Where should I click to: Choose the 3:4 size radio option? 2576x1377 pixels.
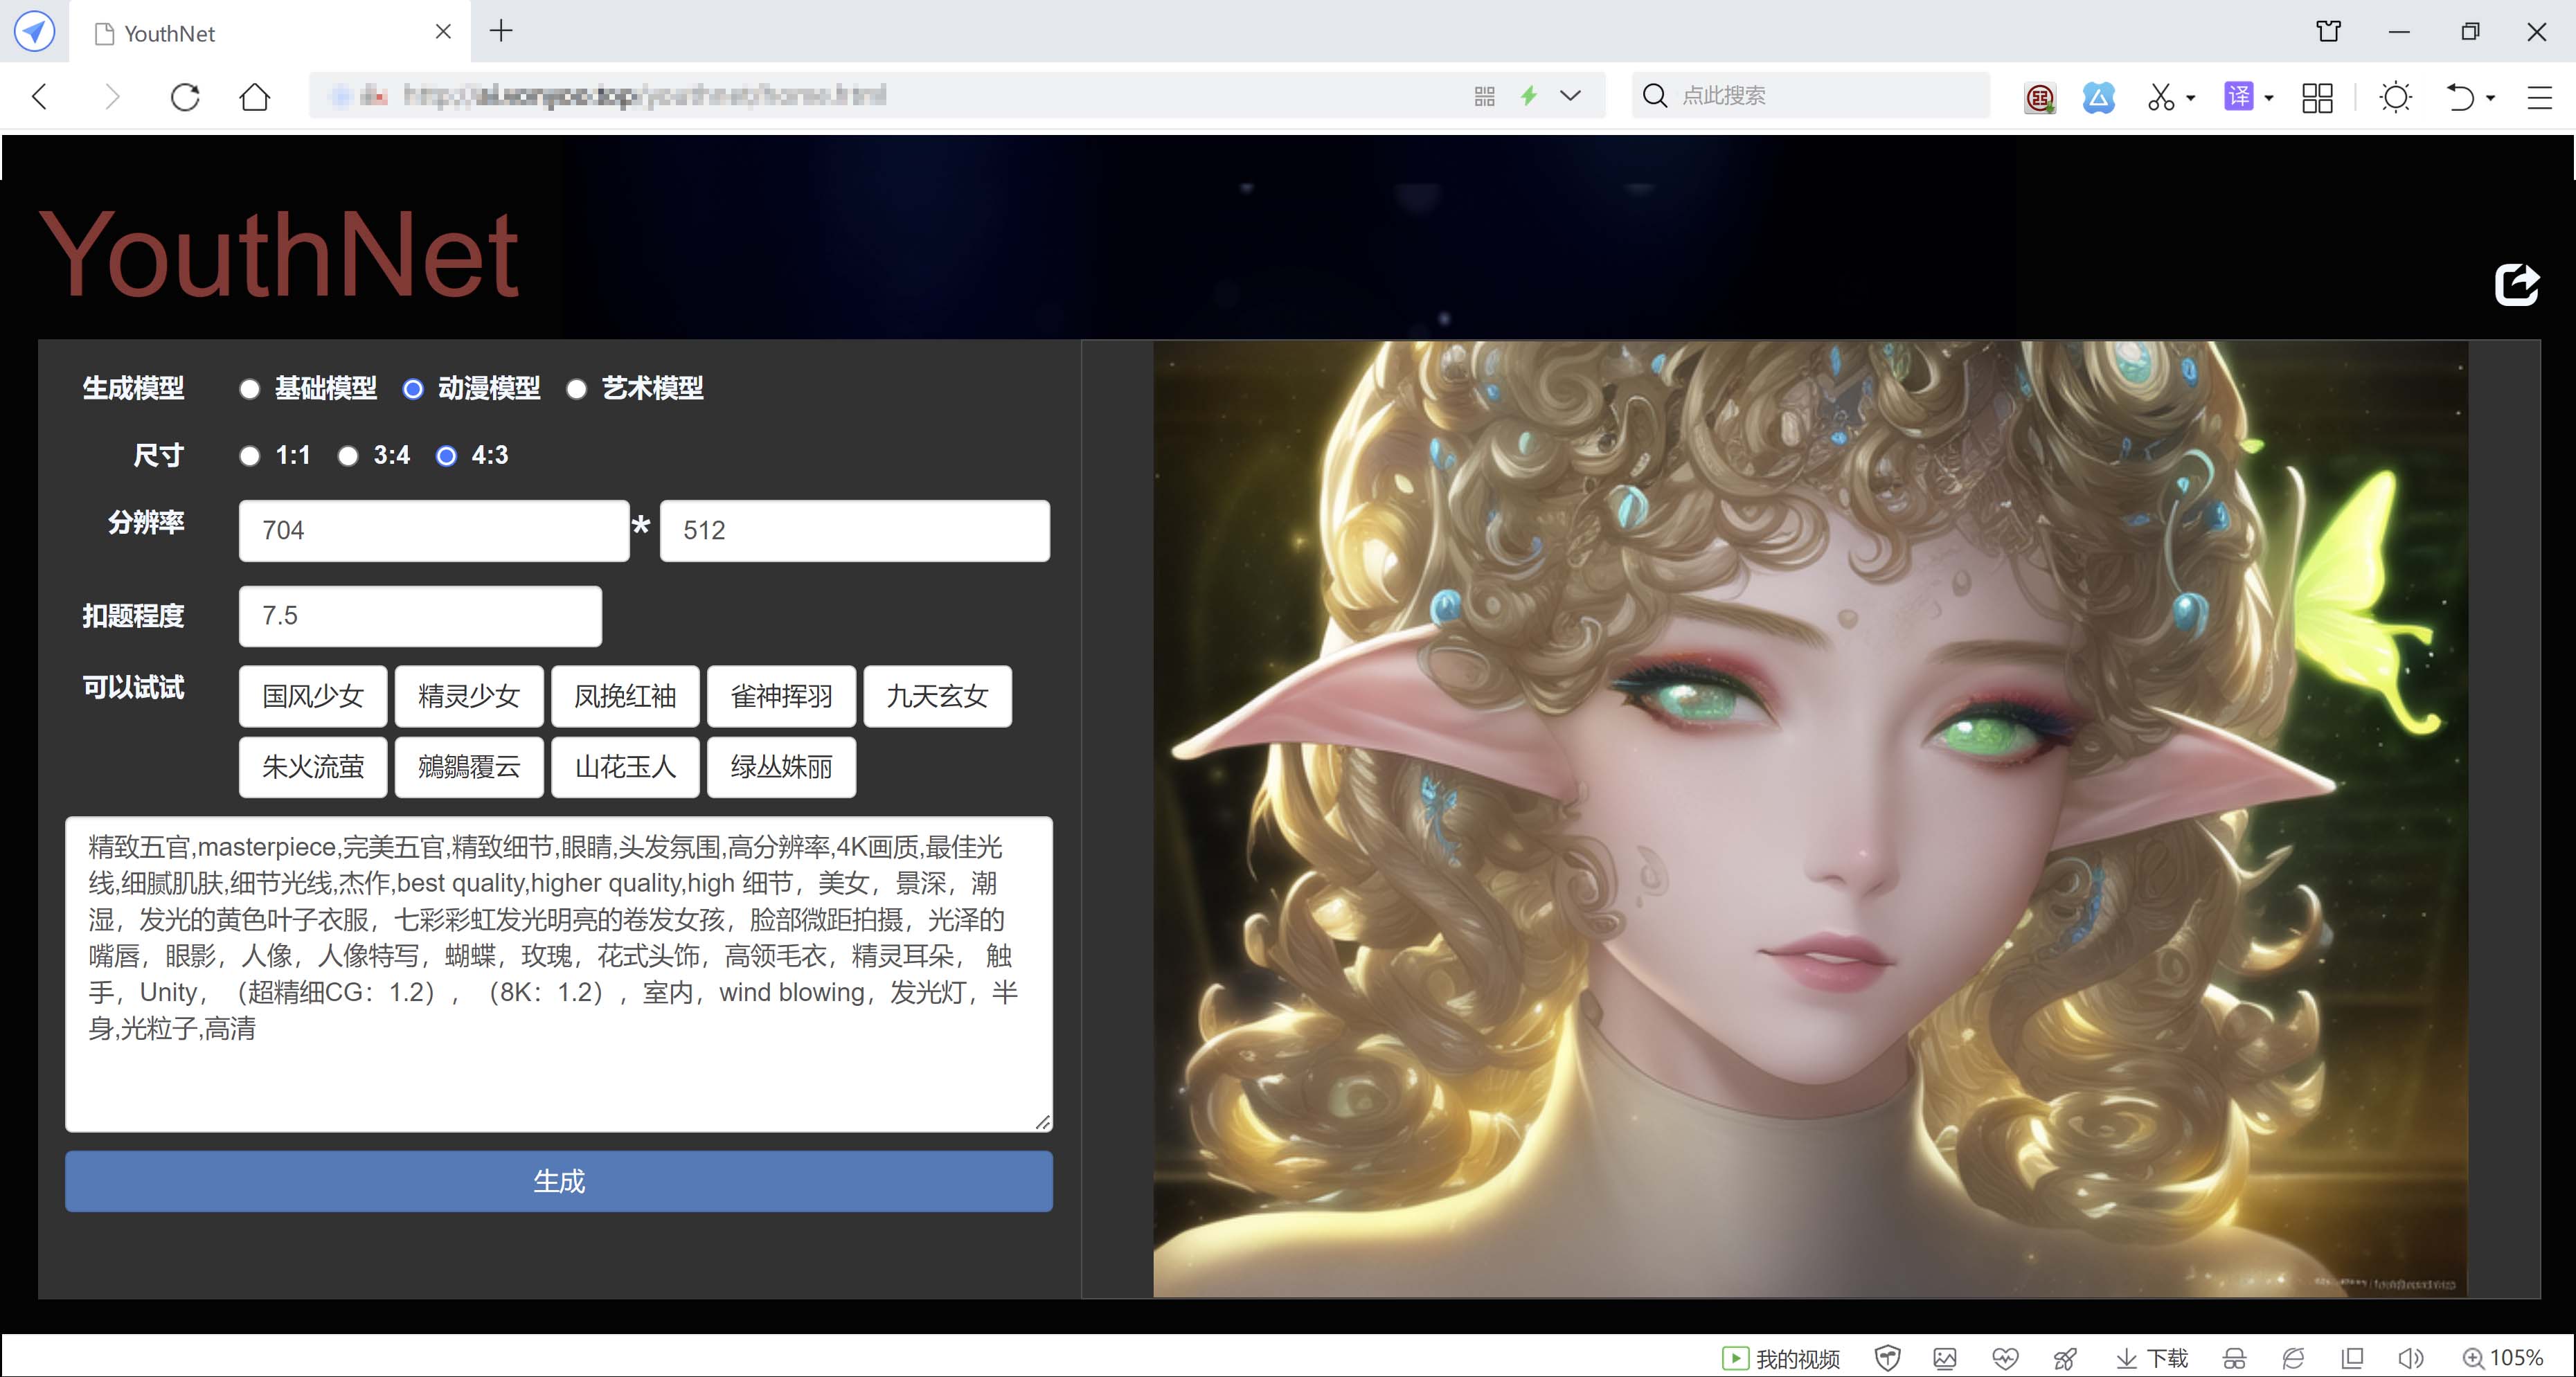point(347,456)
